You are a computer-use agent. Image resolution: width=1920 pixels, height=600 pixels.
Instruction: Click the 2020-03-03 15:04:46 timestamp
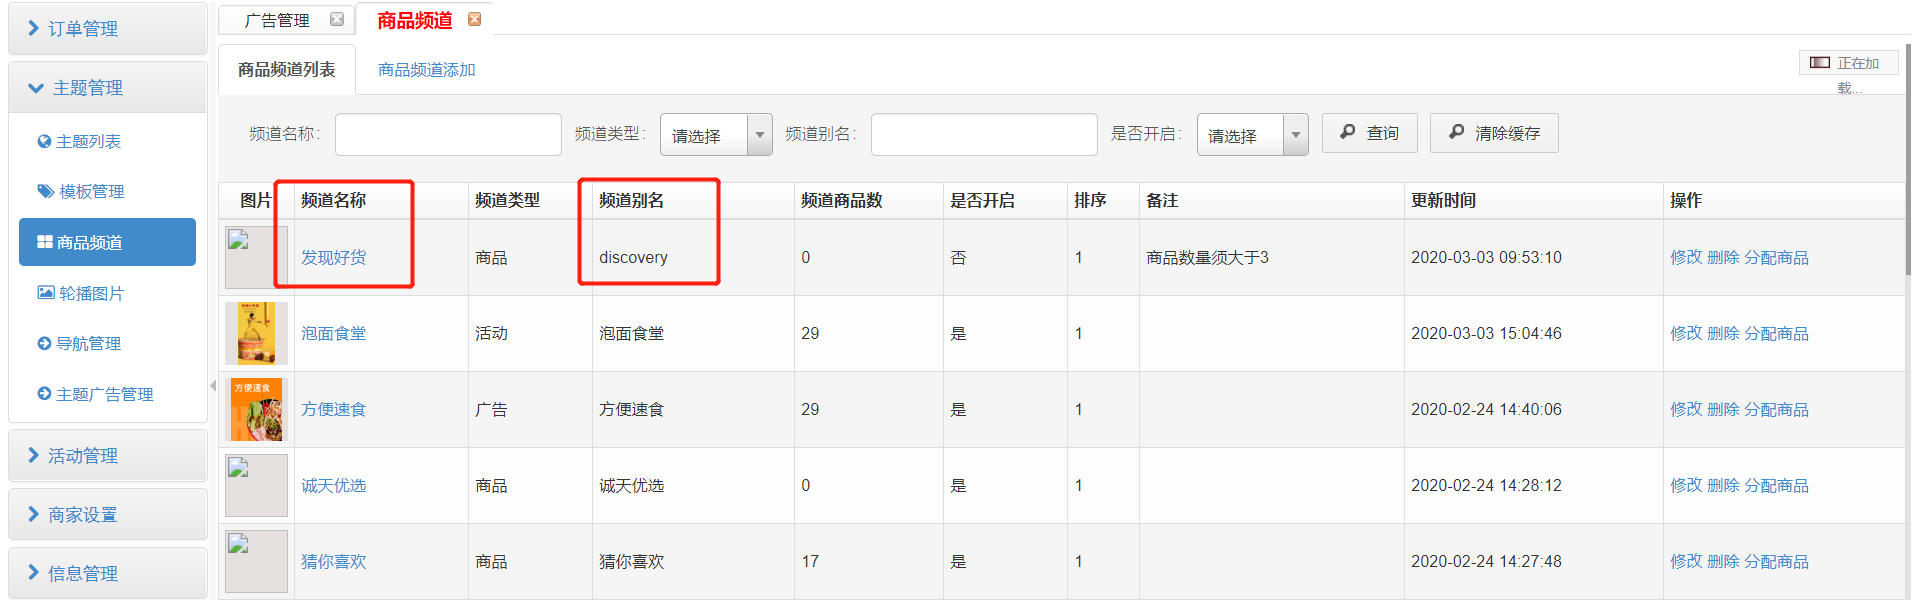pyautogui.click(x=1486, y=334)
